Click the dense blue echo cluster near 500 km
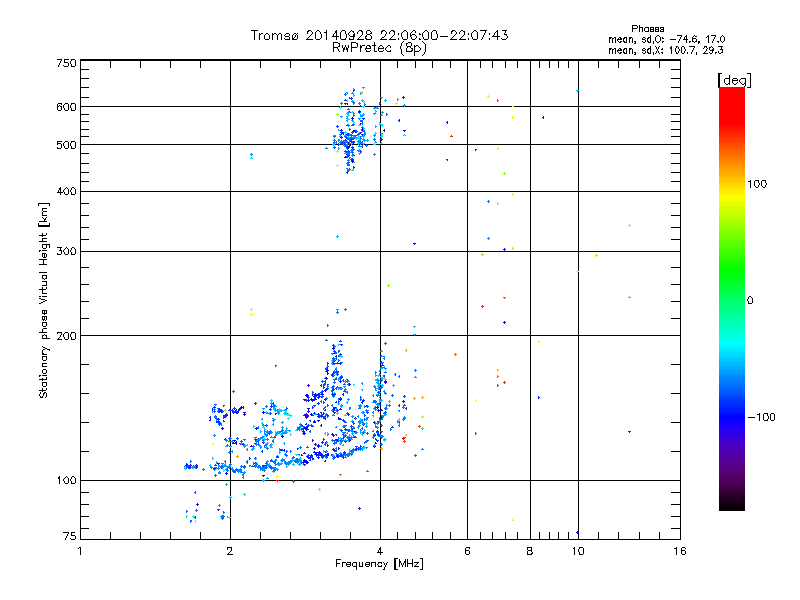The width and height of the screenshot is (800, 600). tap(349, 140)
